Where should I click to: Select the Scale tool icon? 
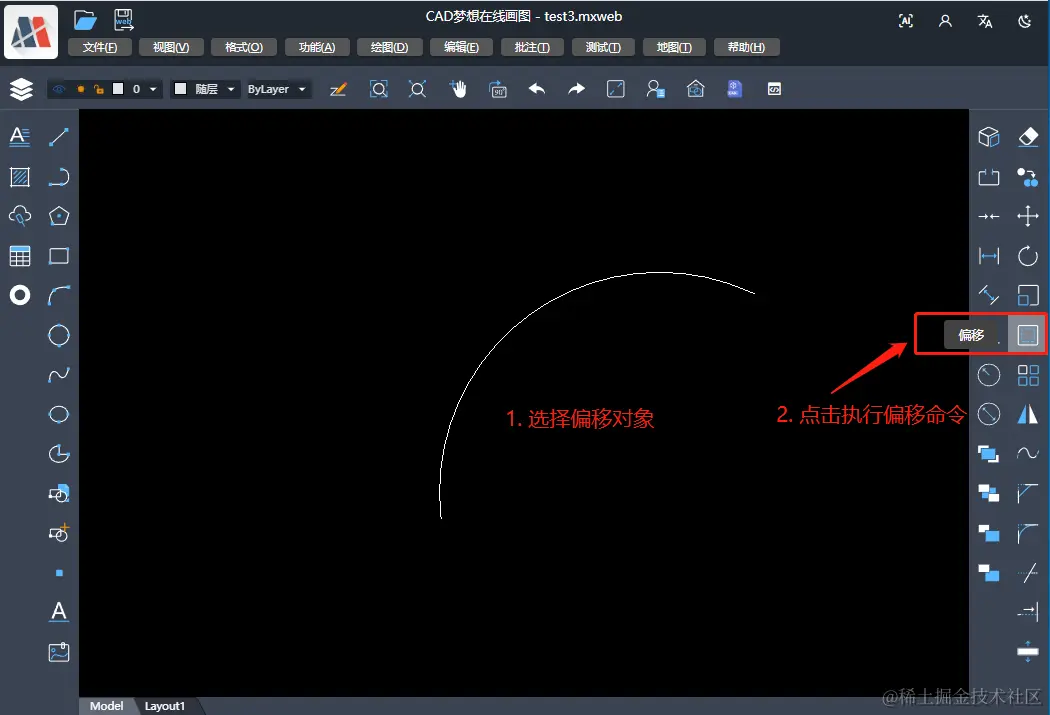tap(1028, 295)
